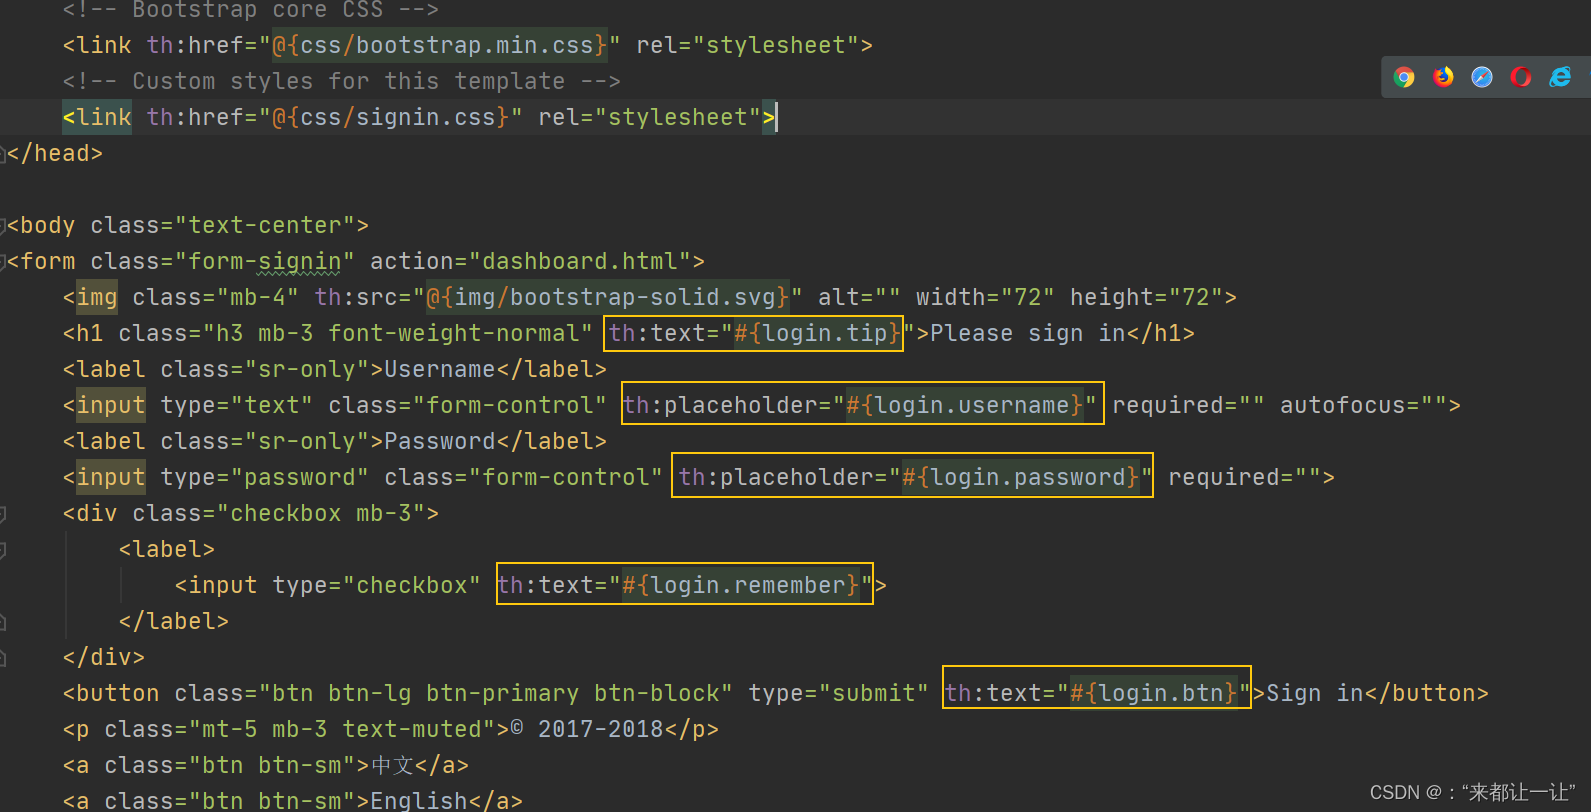This screenshot has height=812, width=1591.
Task: Click the #{login.remember} expression
Action: [x=741, y=586]
